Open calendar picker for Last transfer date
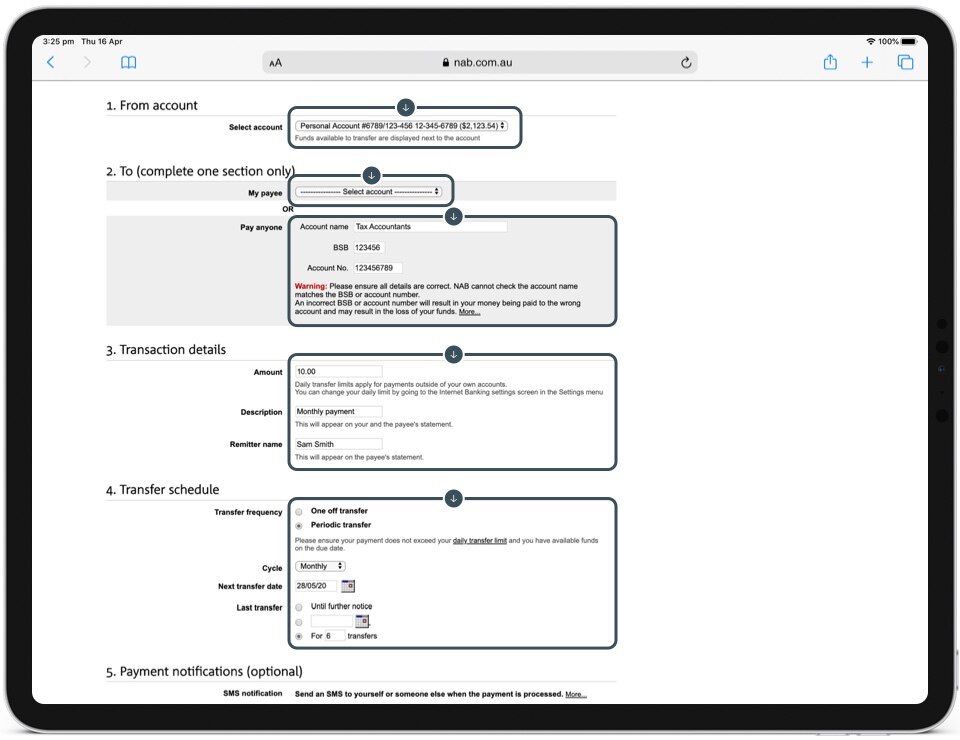The image size is (960, 740). (362, 621)
